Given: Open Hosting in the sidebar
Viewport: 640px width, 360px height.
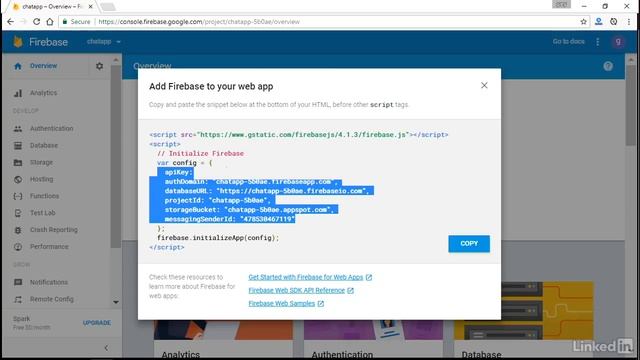Looking at the screenshot, I should pyautogui.click(x=41, y=179).
